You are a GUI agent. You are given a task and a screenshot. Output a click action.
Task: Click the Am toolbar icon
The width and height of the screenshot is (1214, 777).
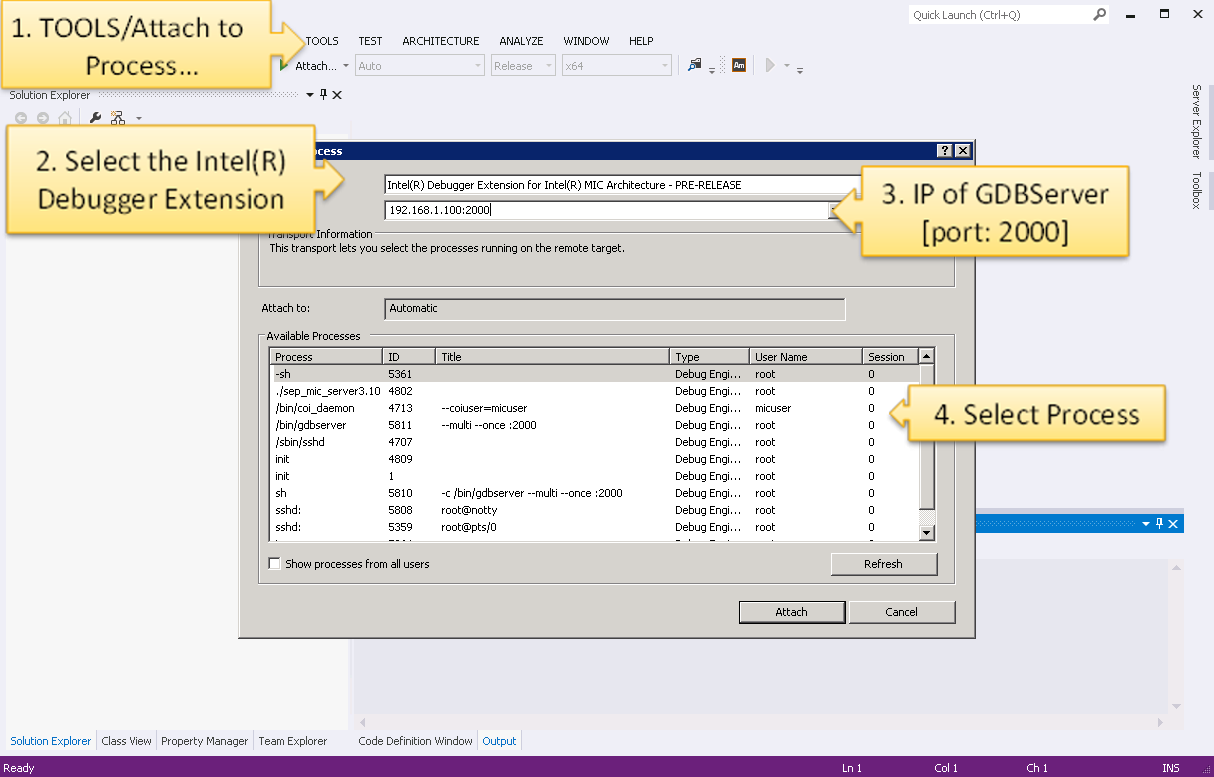(739, 65)
